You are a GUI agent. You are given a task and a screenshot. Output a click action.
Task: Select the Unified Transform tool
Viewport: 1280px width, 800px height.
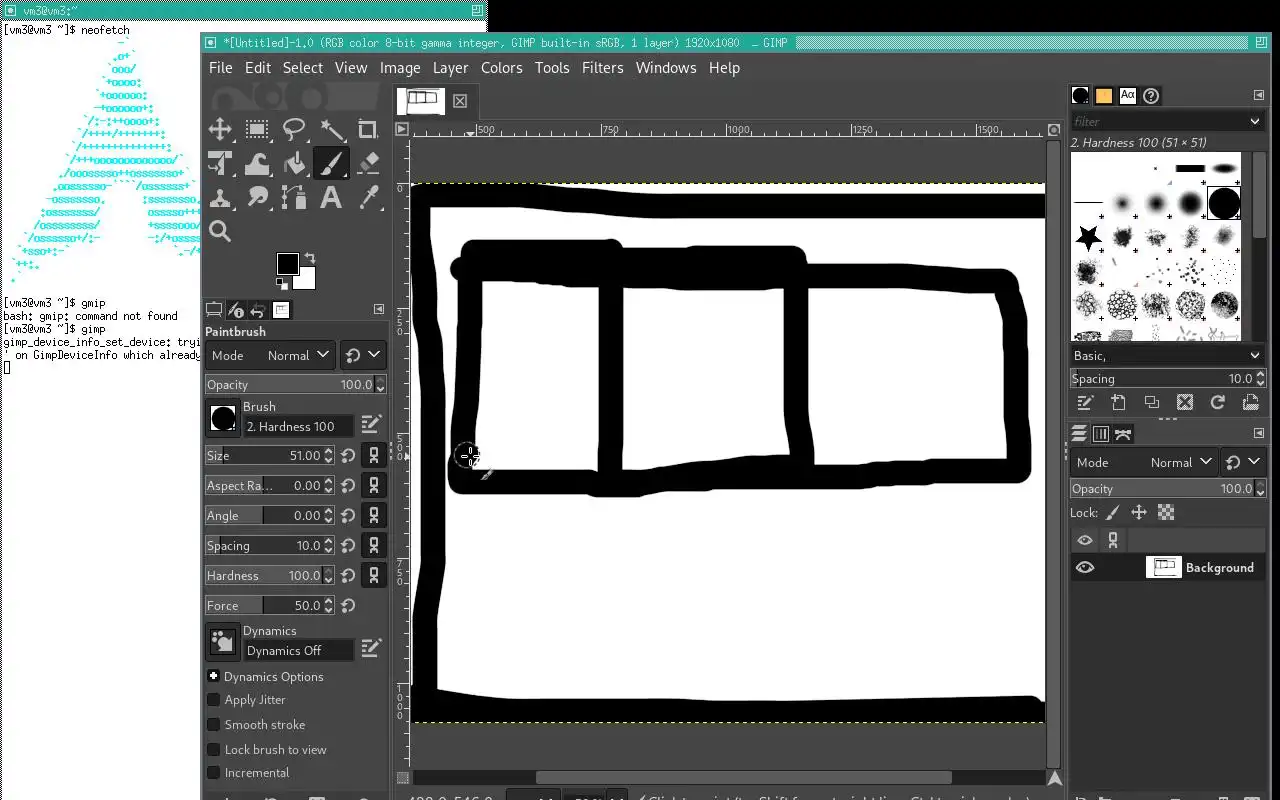220,163
